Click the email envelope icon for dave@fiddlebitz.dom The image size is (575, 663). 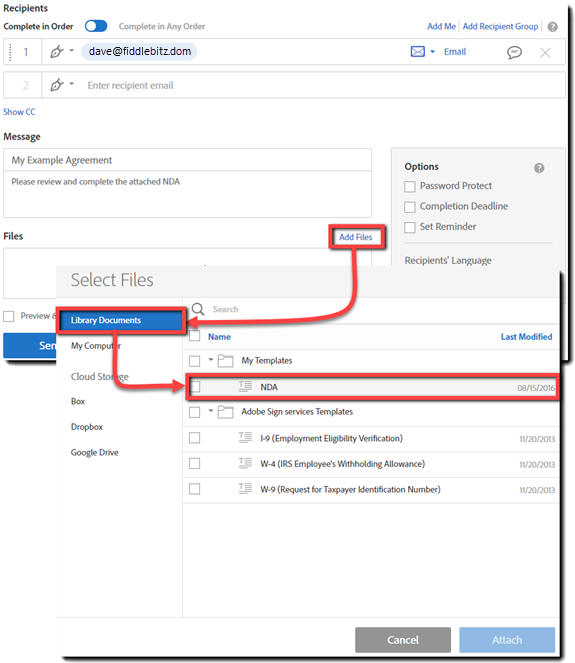click(x=418, y=52)
